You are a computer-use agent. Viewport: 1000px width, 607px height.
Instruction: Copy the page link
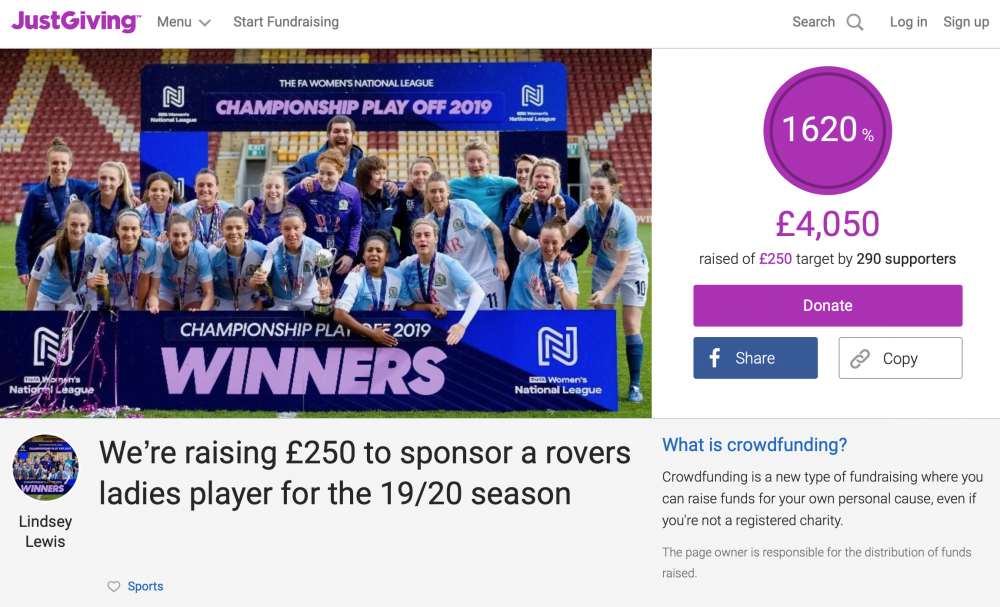point(899,358)
